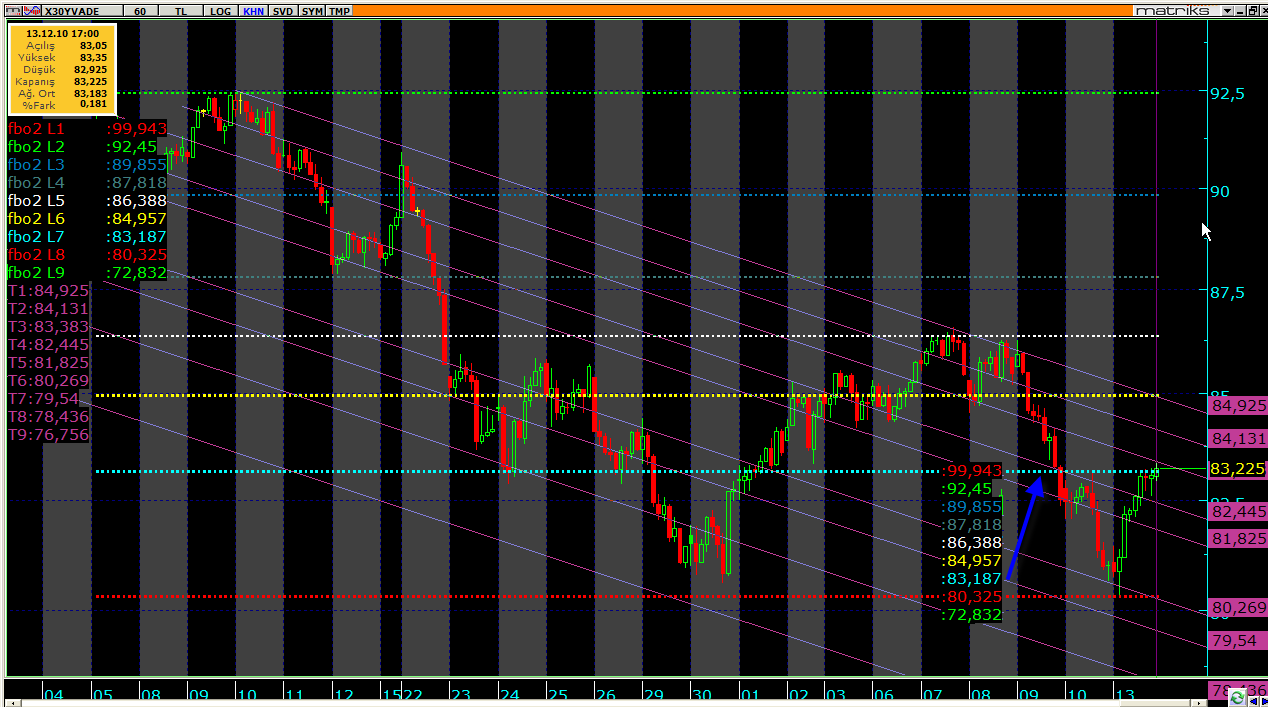Minimize the chart window
The image size is (1268, 707).
click(x=1239, y=10)
